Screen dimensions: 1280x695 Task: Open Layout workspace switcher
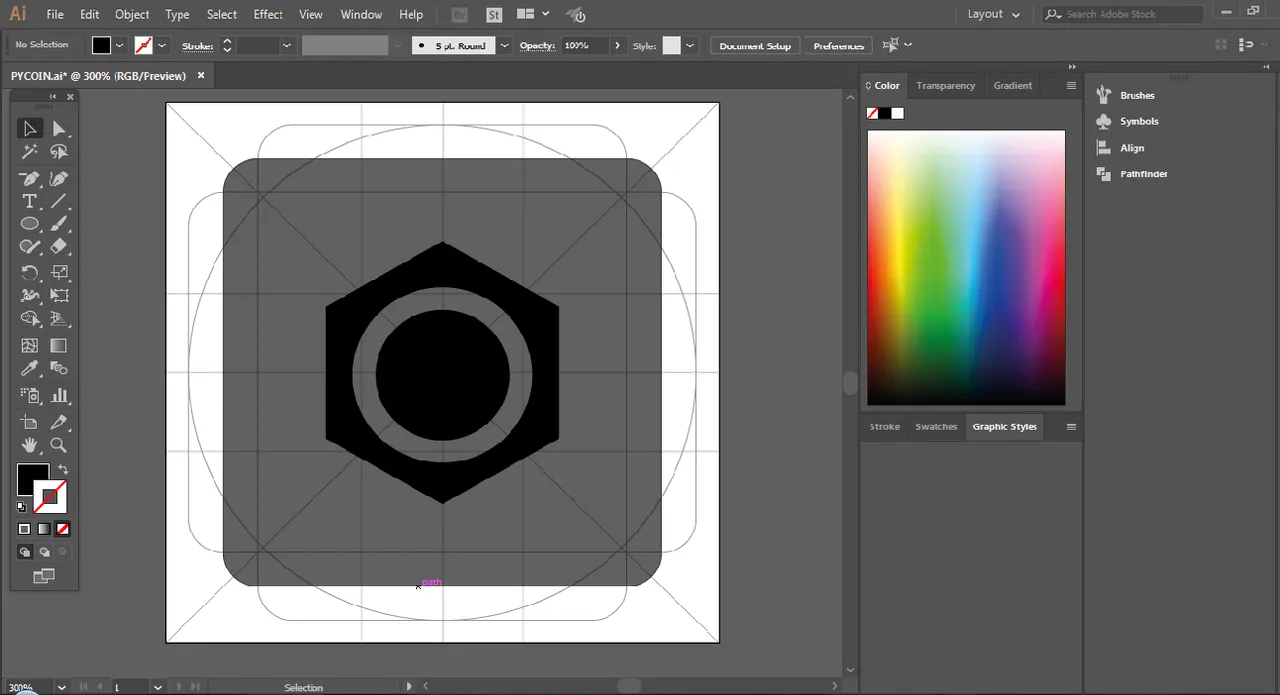[993, 14]
